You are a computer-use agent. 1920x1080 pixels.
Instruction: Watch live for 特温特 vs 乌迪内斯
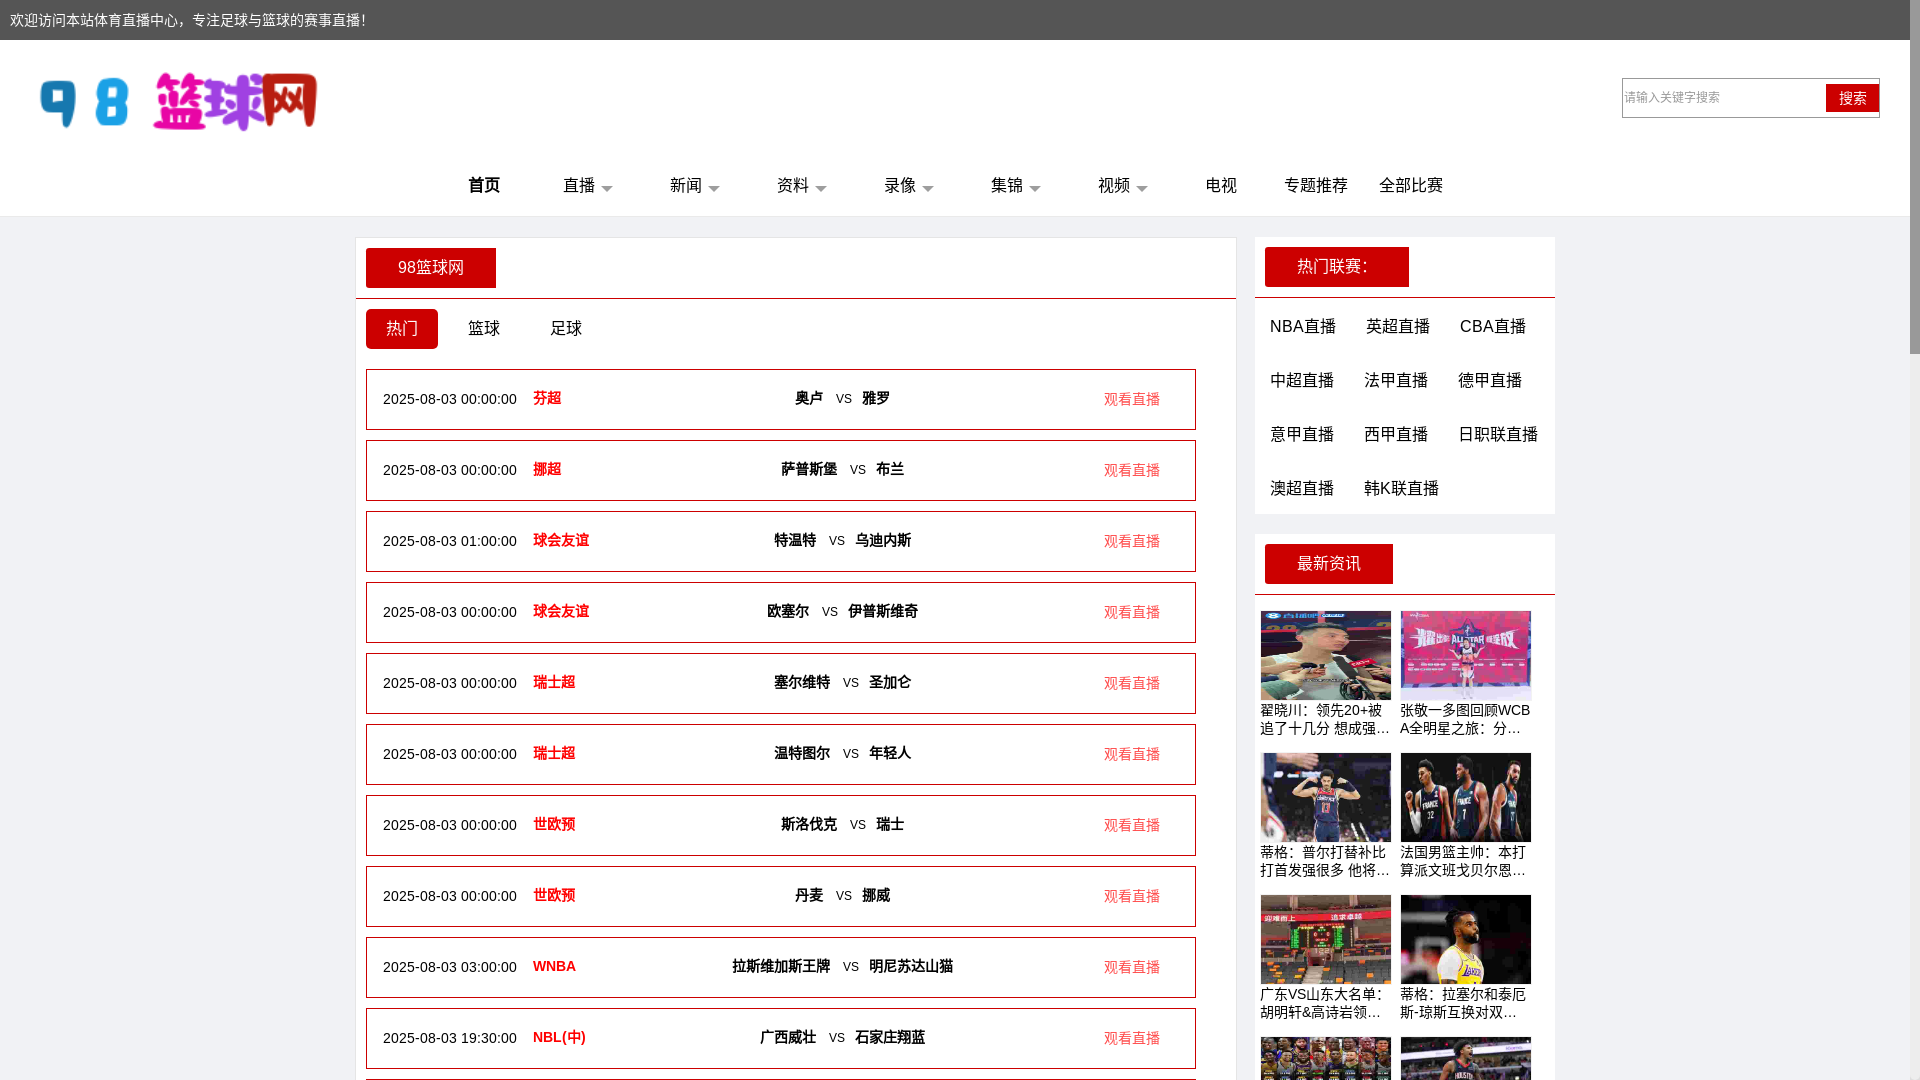1132,542
